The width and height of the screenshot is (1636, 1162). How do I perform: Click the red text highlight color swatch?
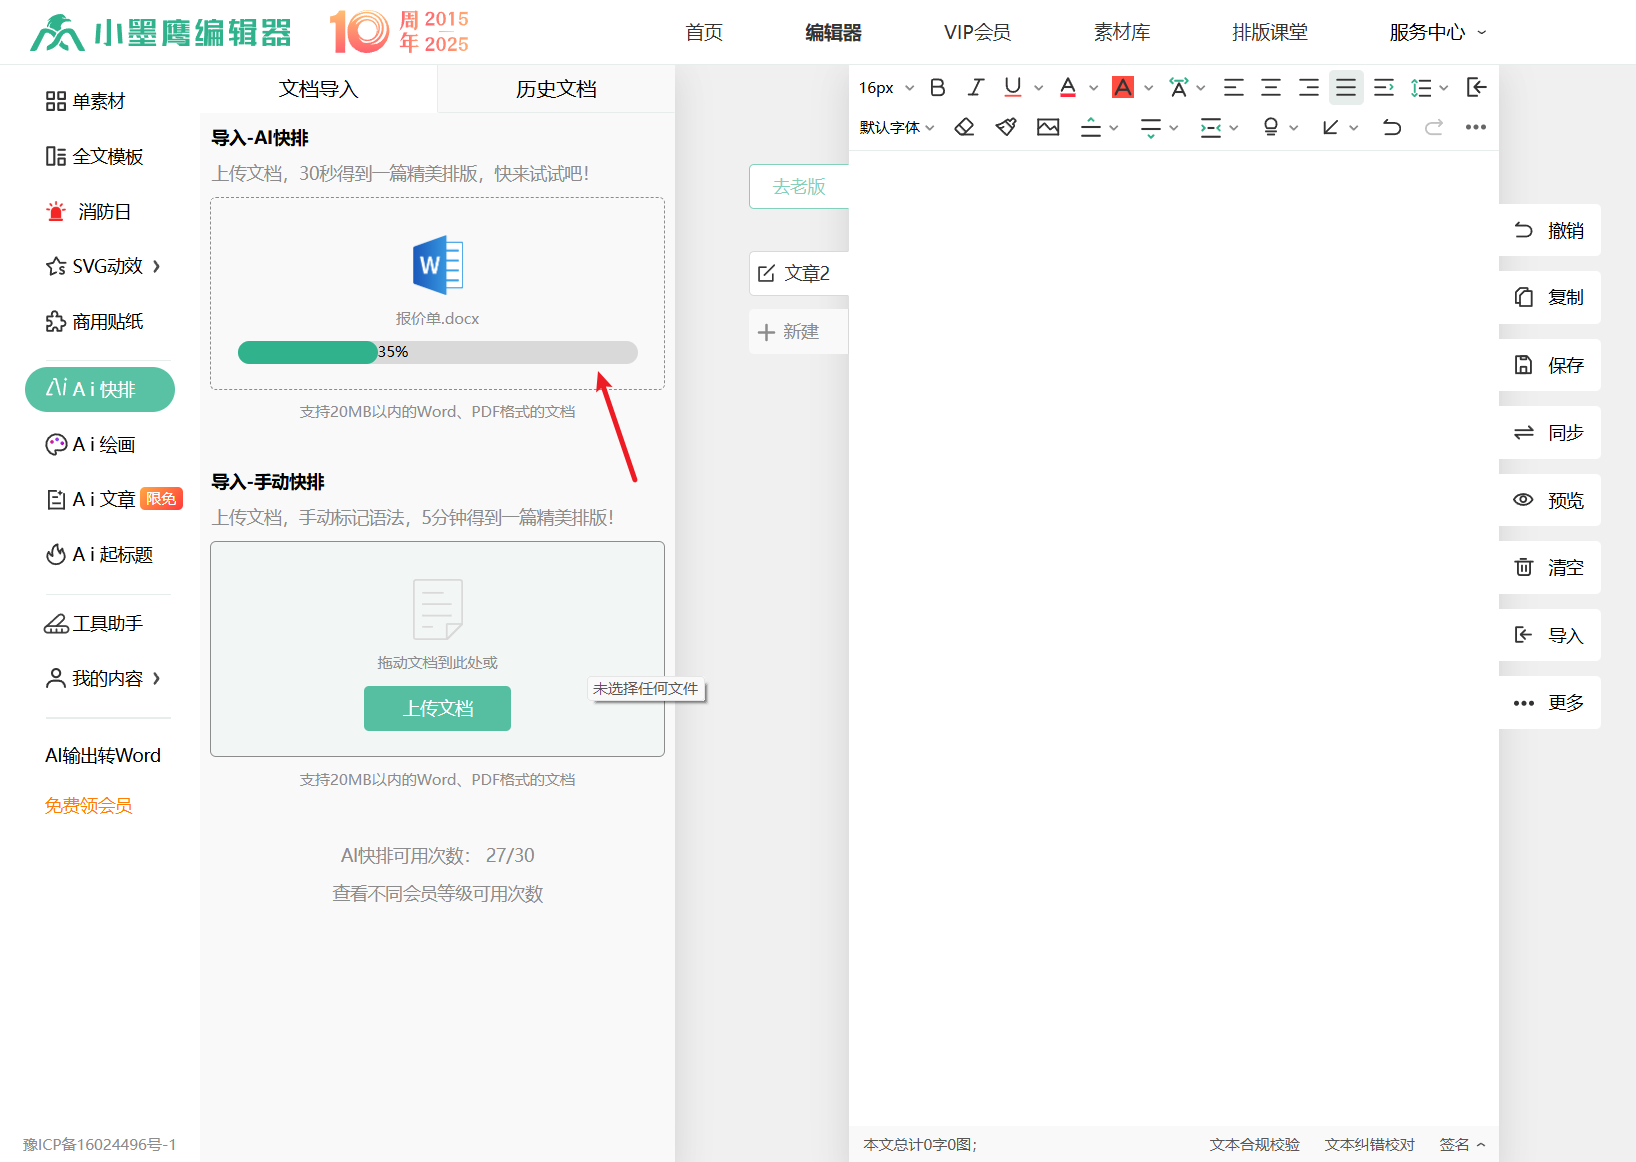(x=1123, y=88)
